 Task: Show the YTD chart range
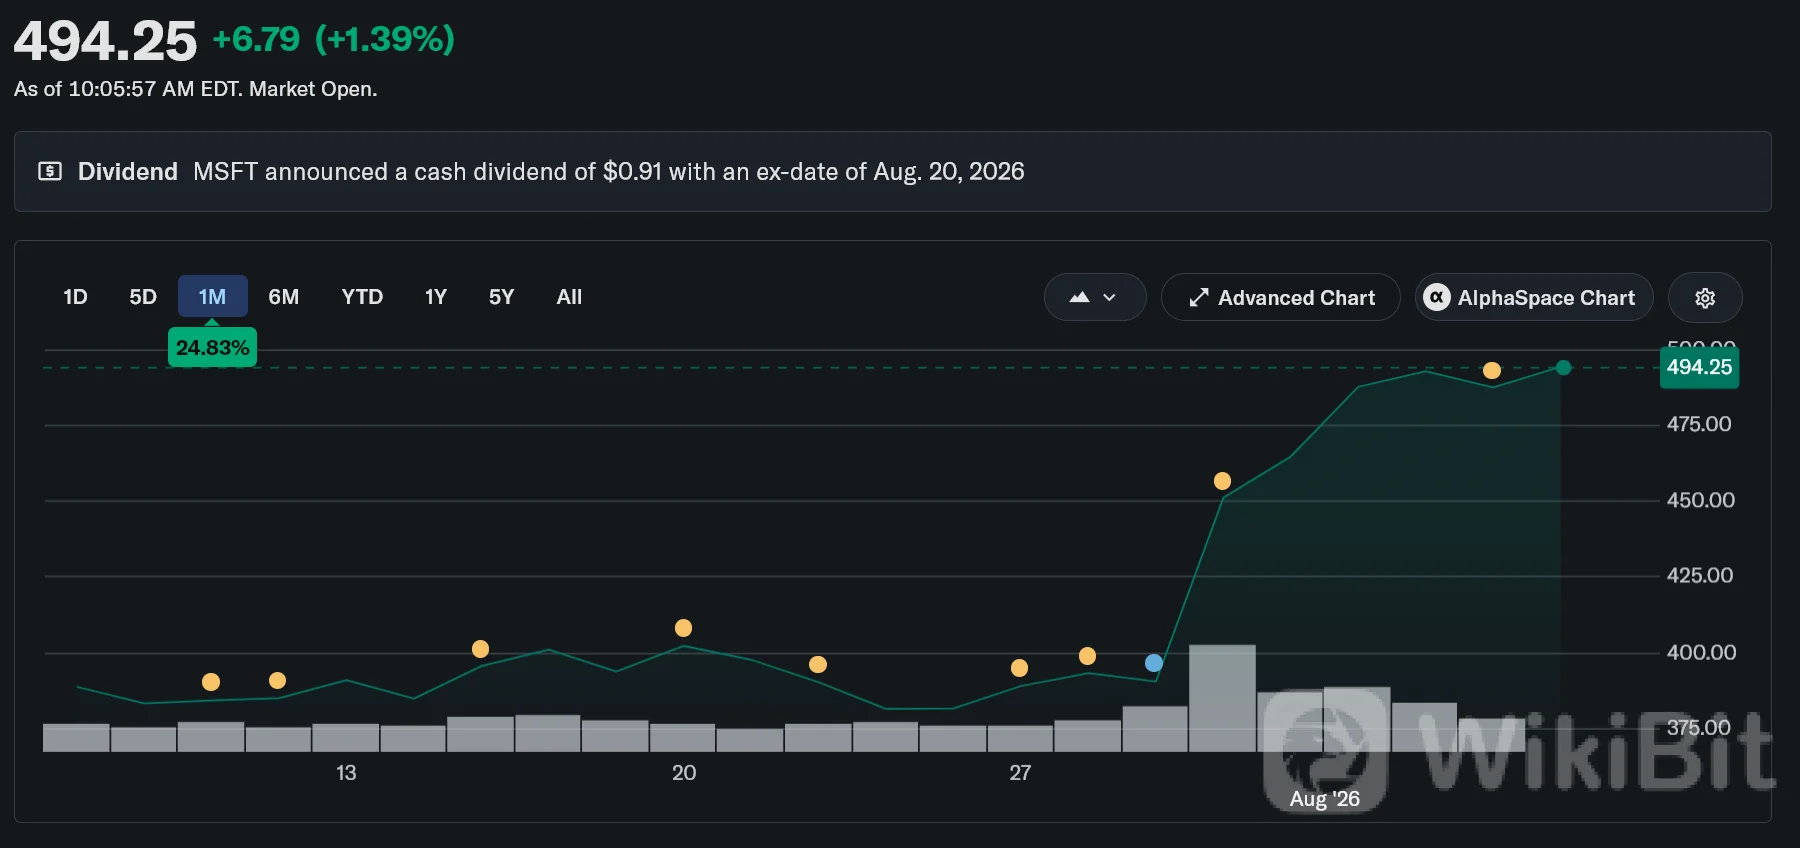point(362,297)
